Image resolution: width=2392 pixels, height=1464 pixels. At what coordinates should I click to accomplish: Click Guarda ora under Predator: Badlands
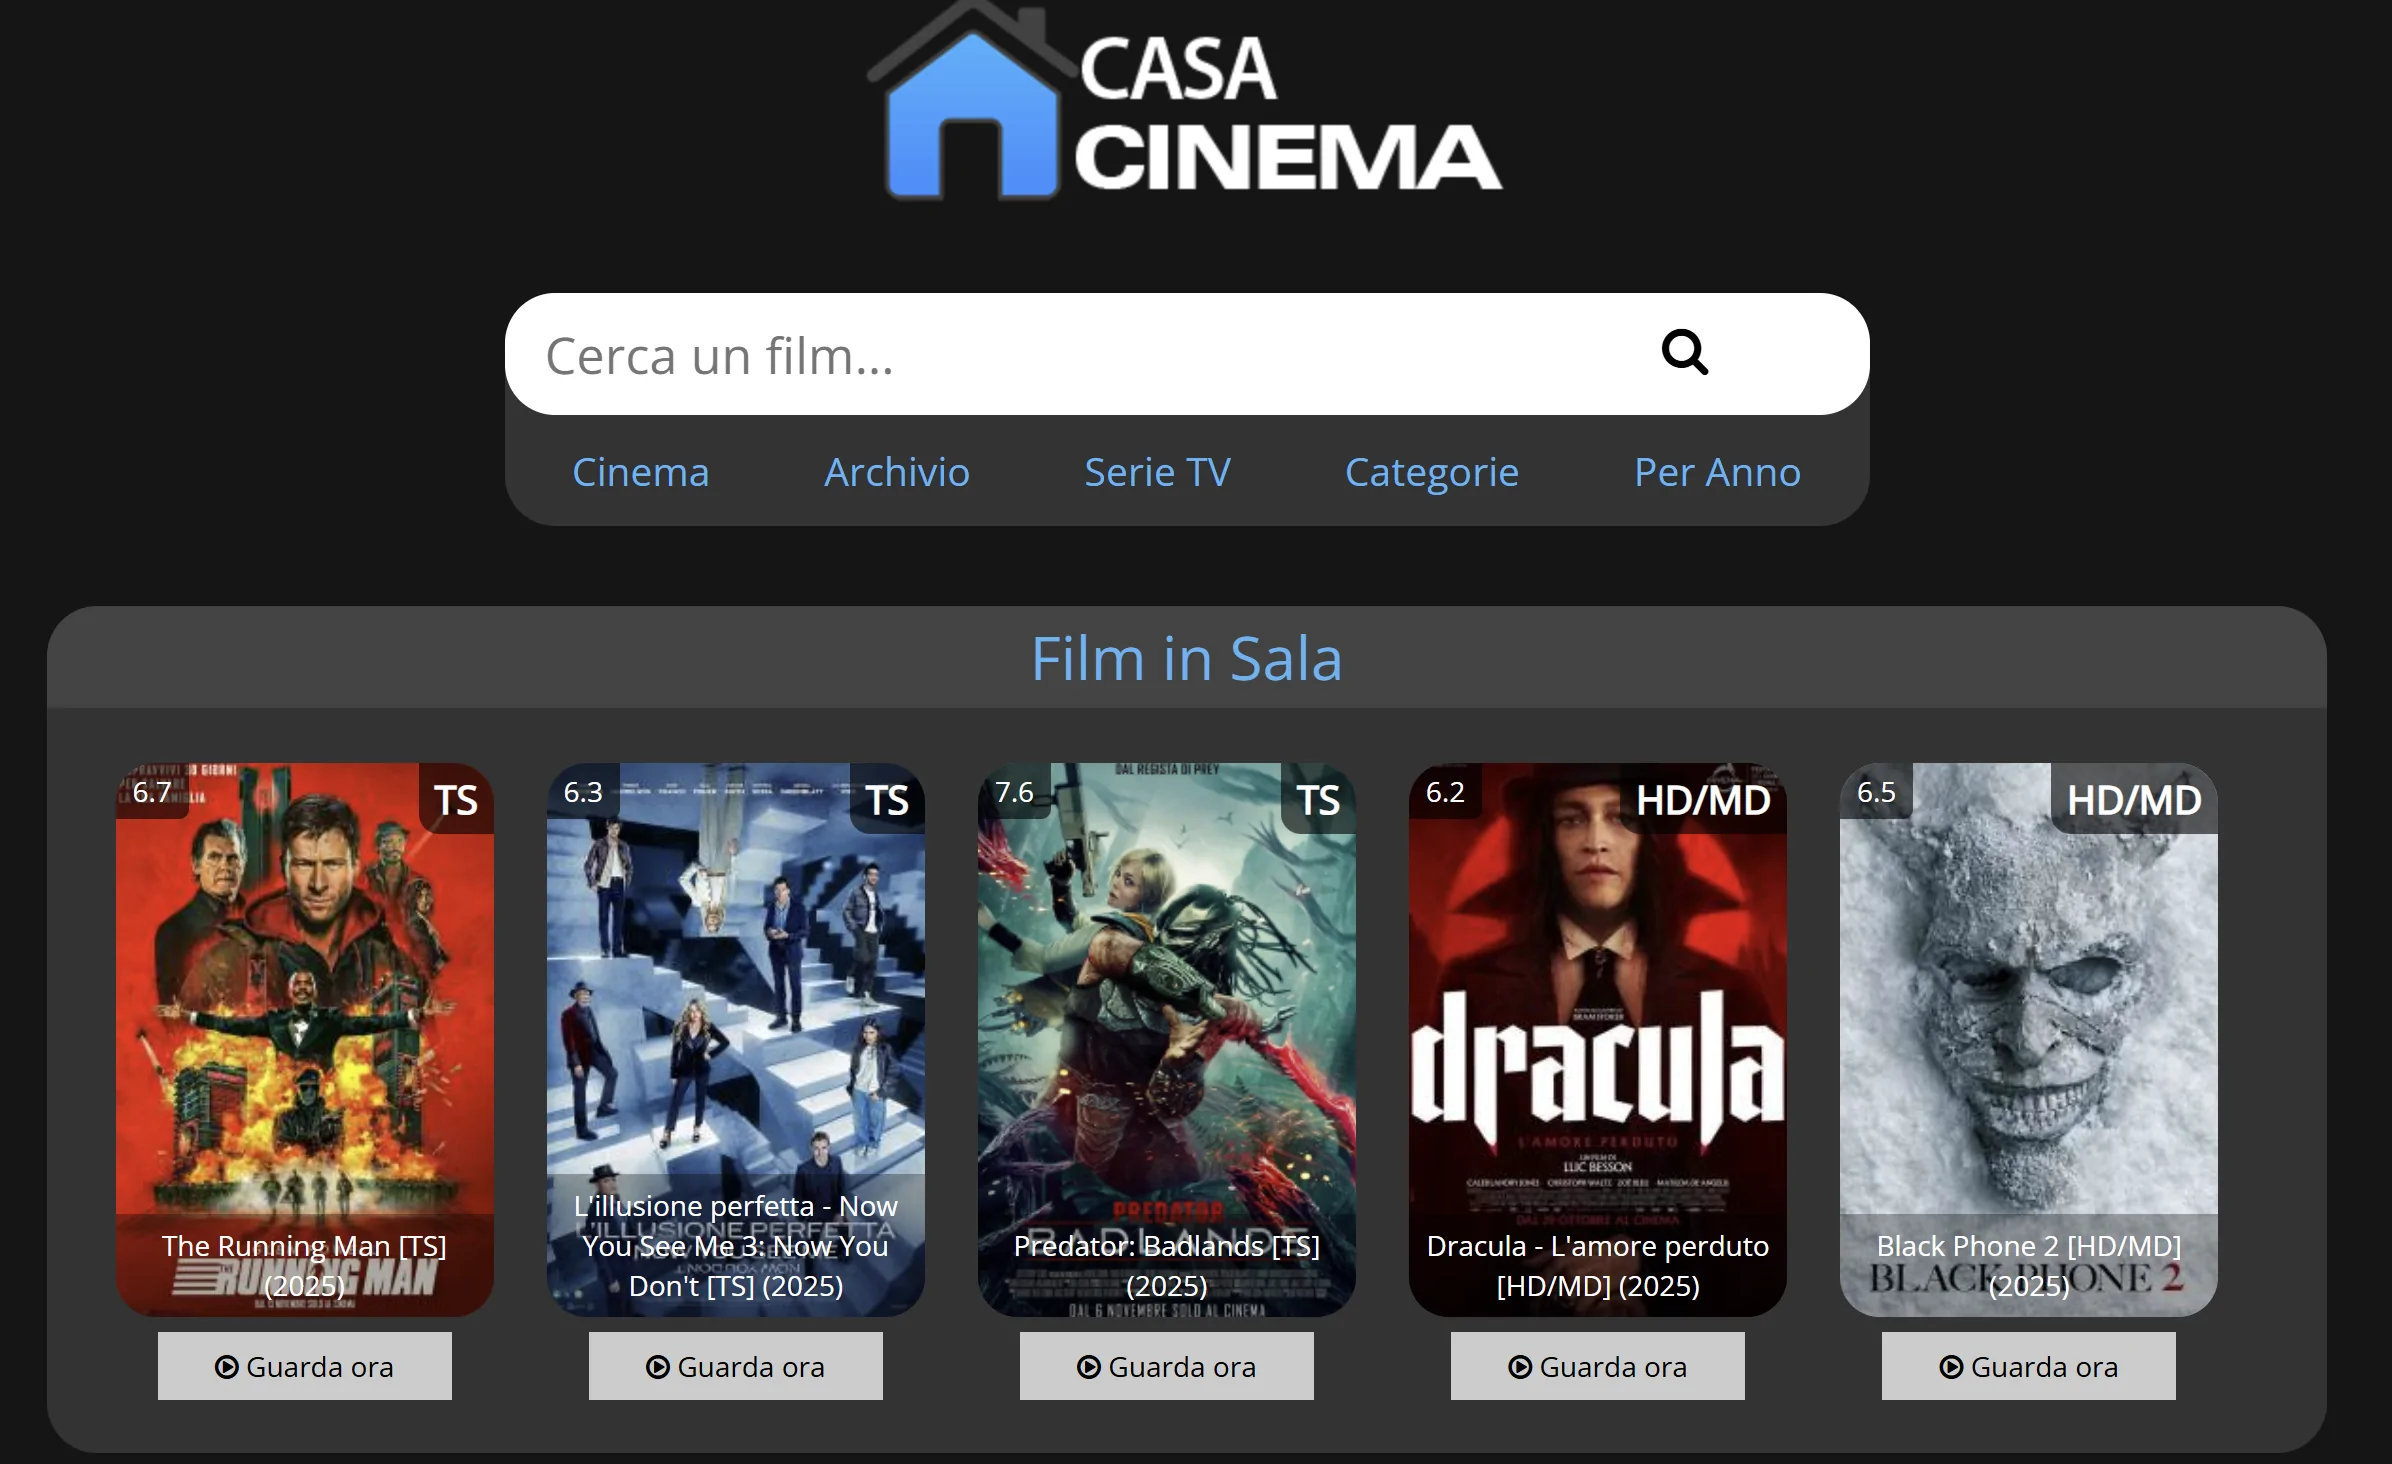coord(1167,1366)
